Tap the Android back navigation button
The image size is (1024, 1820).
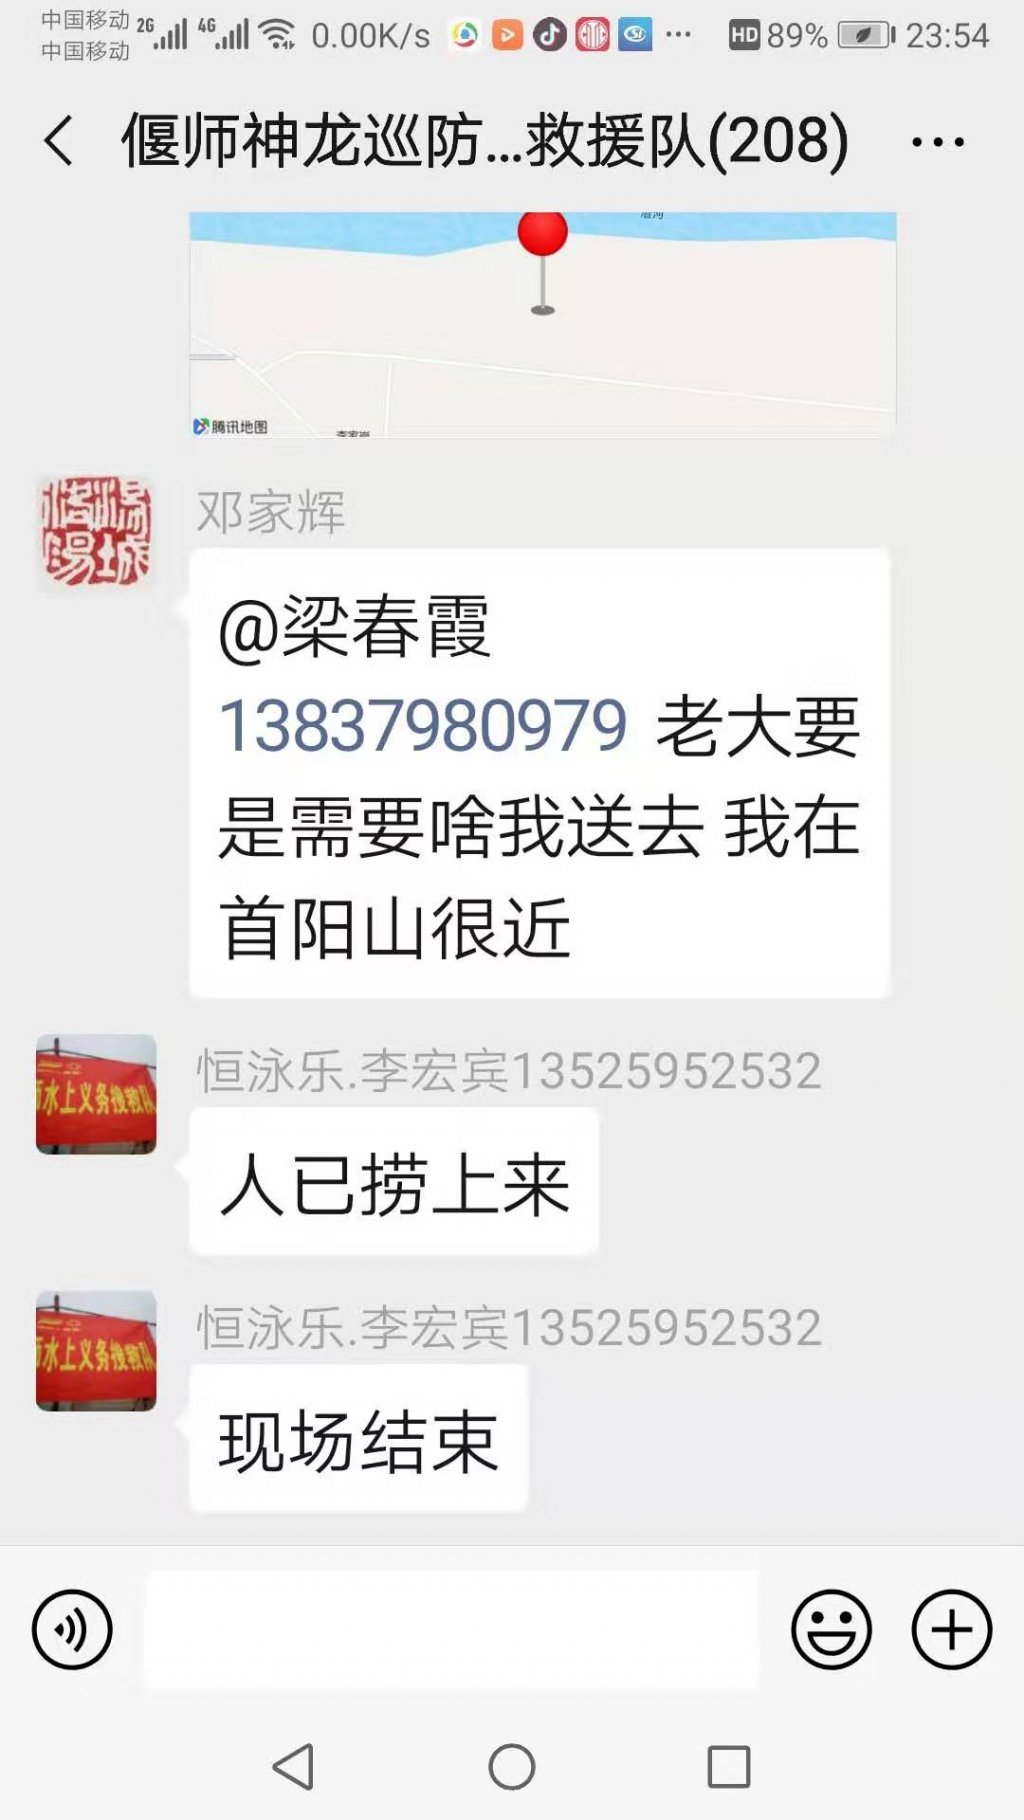click(294, 1767)
